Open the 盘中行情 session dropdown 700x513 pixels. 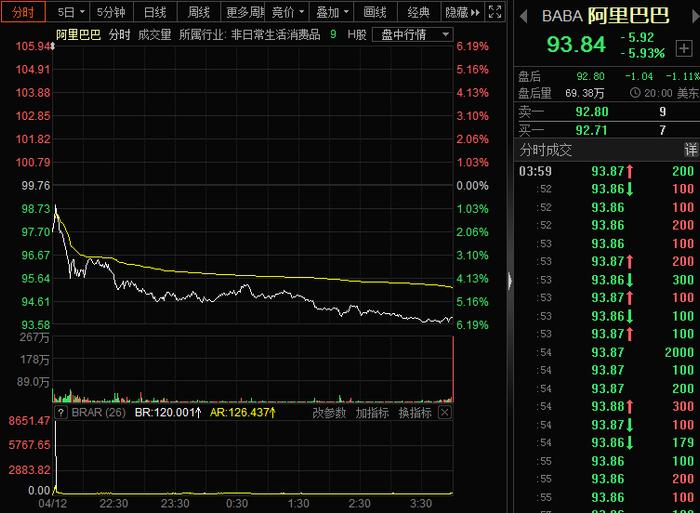point(413,35)
